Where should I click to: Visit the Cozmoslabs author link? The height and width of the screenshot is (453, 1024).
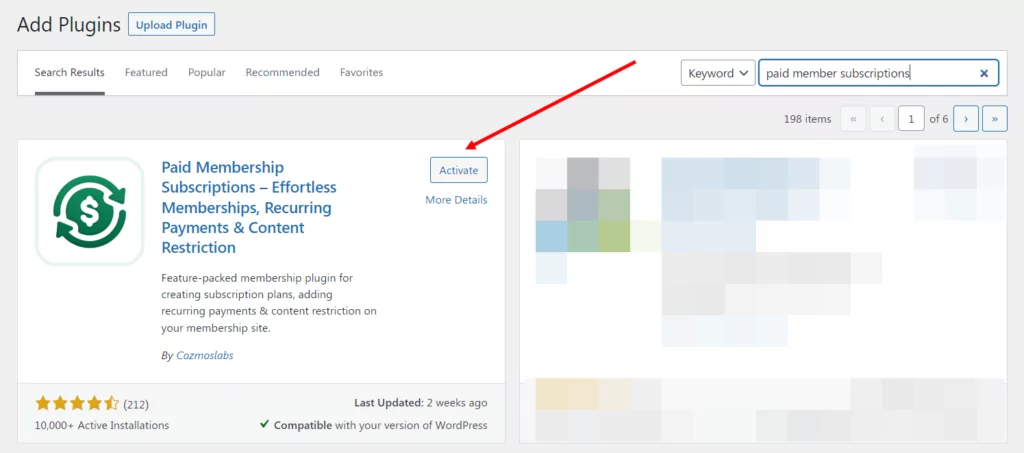pyautogui.click(x=205, y=356)
